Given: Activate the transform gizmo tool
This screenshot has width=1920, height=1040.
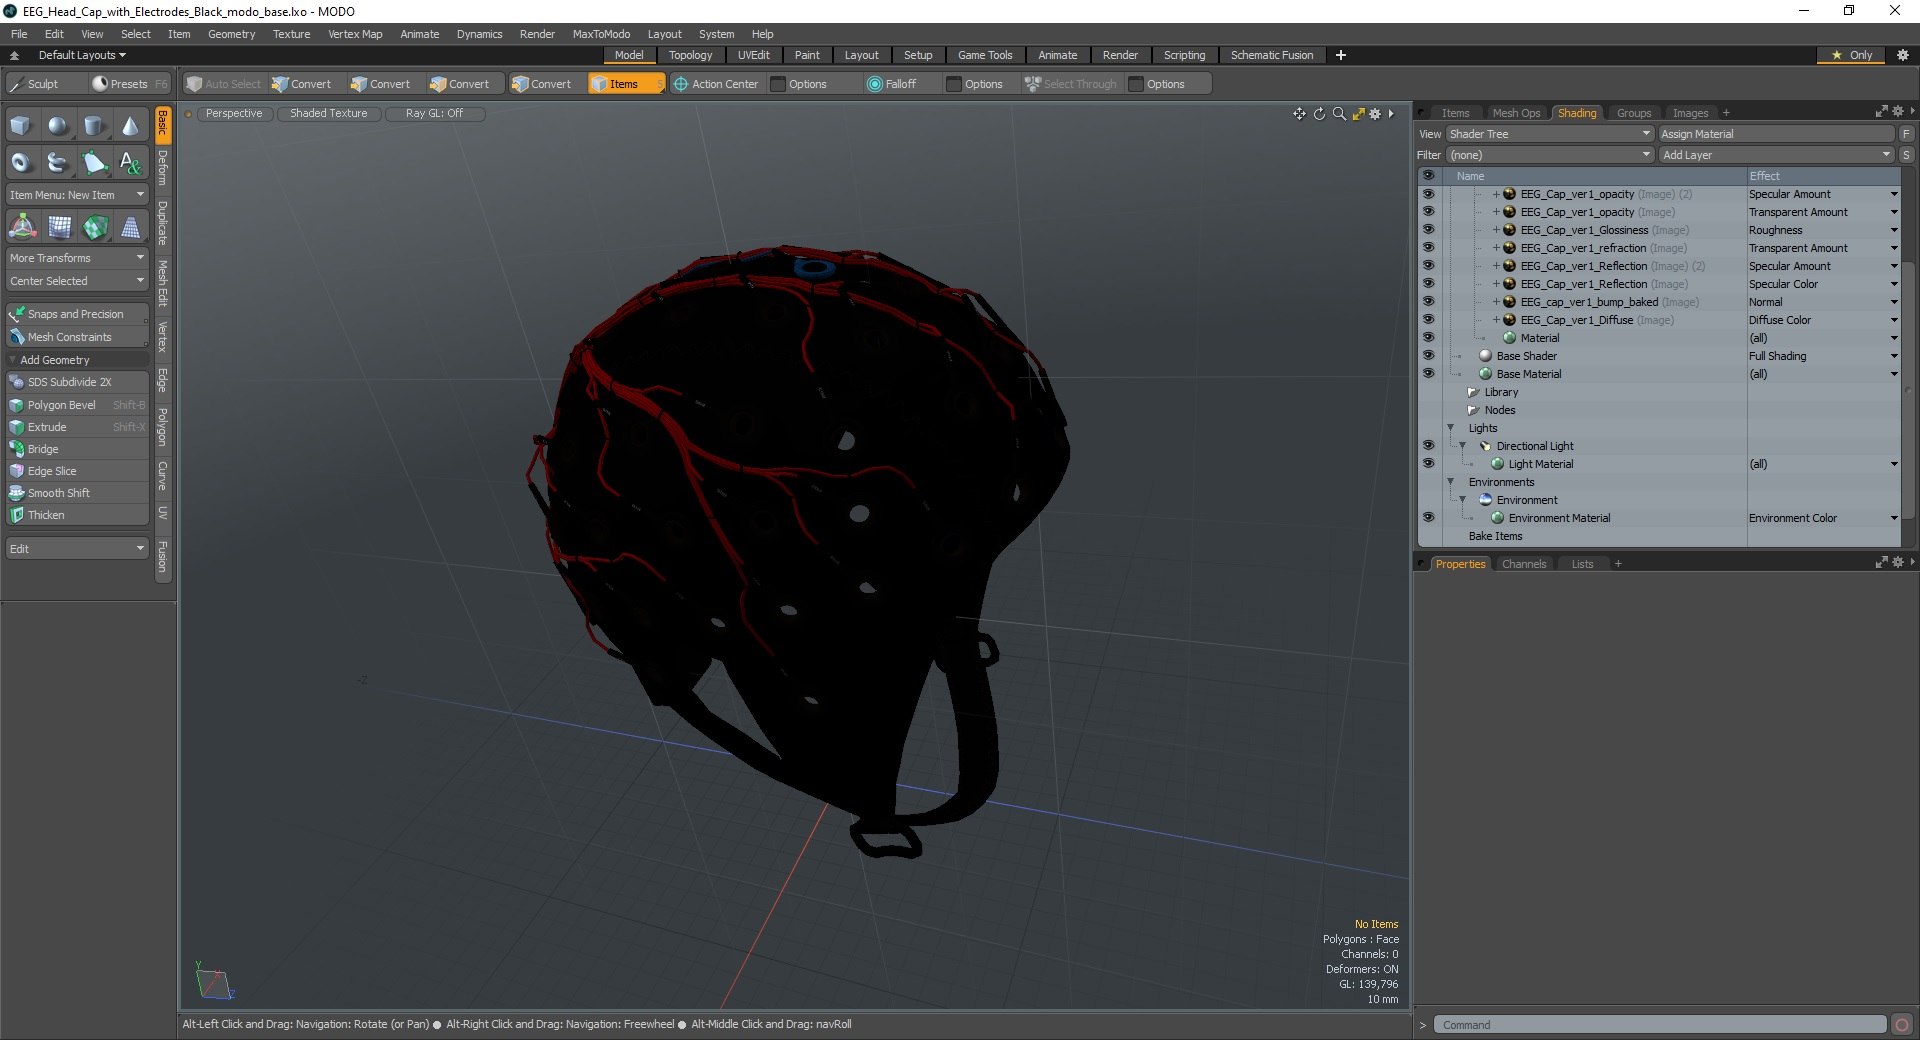Looking at the screenshot, I should (22, 227).
